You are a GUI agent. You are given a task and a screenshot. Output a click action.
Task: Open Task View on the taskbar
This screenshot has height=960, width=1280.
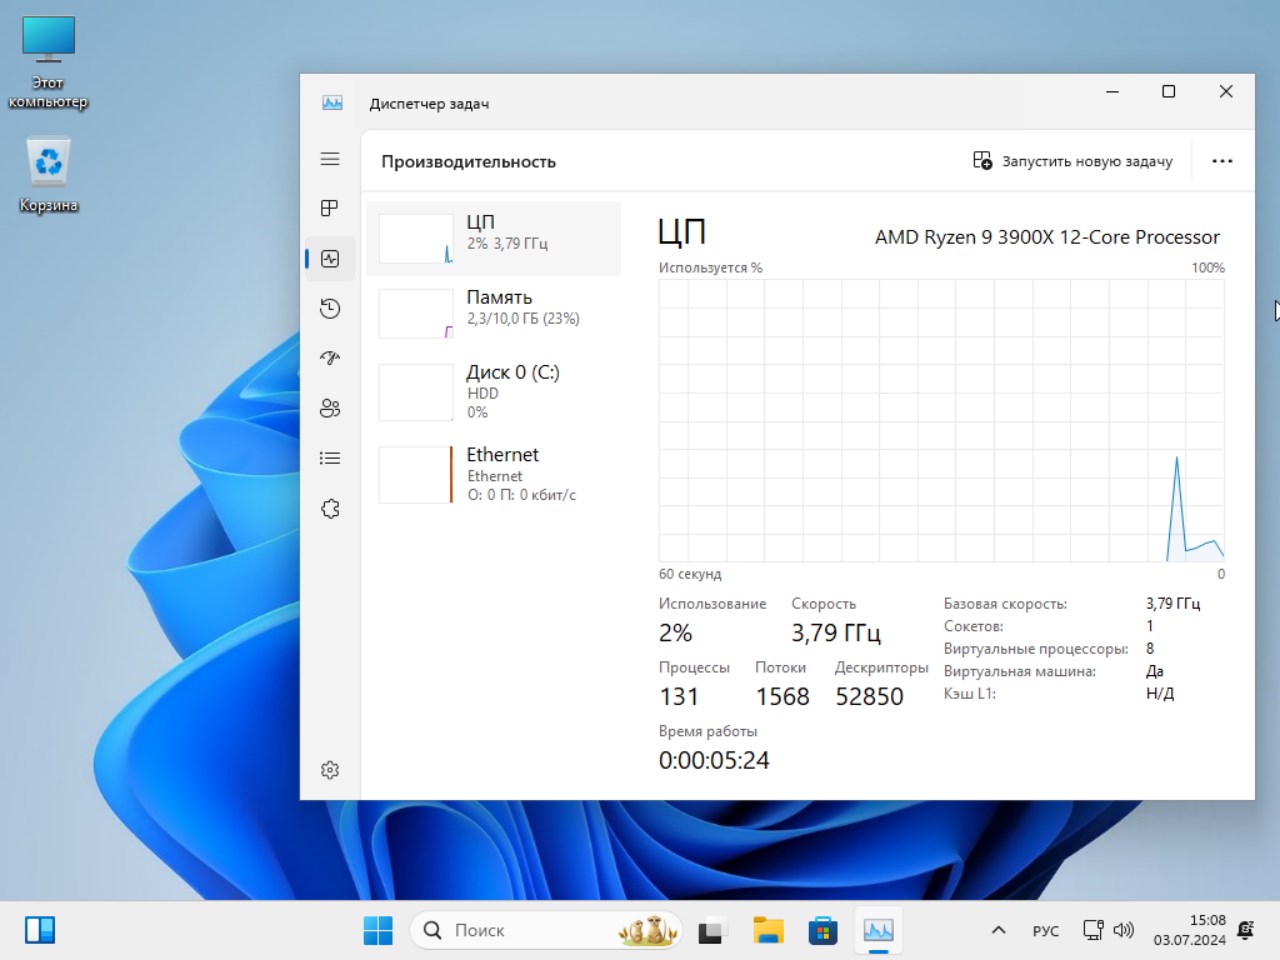pyautogui.click(x=711, y=930)
